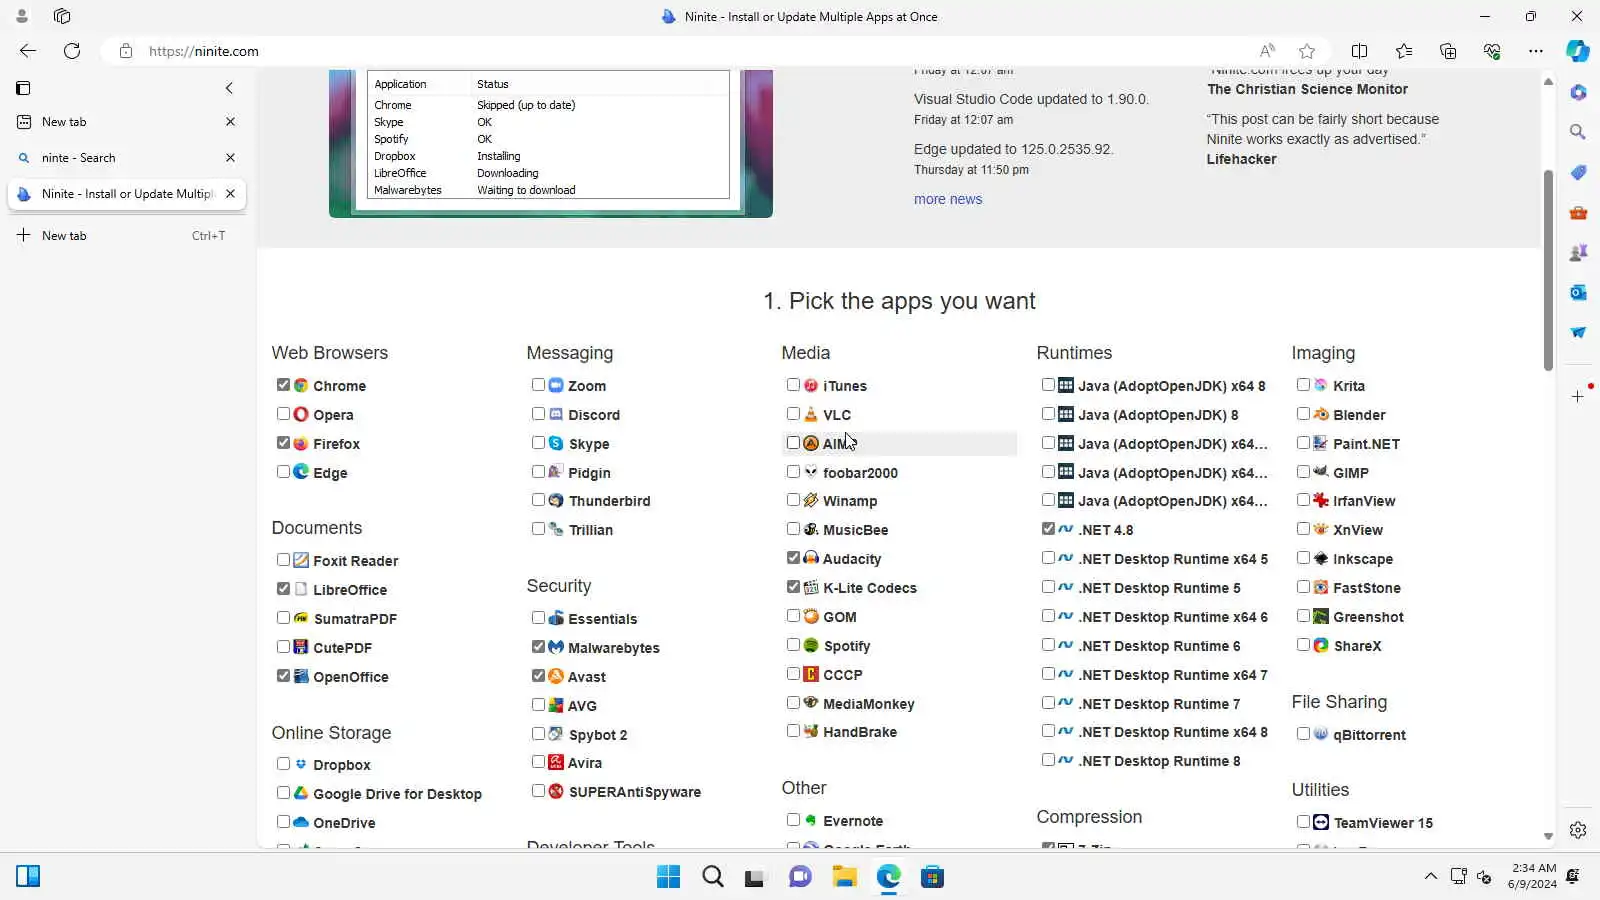The image size is (1600, 900).
Task: Uncheck the K-Lite Codecs checkbox
Action: pyautogui.click(x=793, y=587)
